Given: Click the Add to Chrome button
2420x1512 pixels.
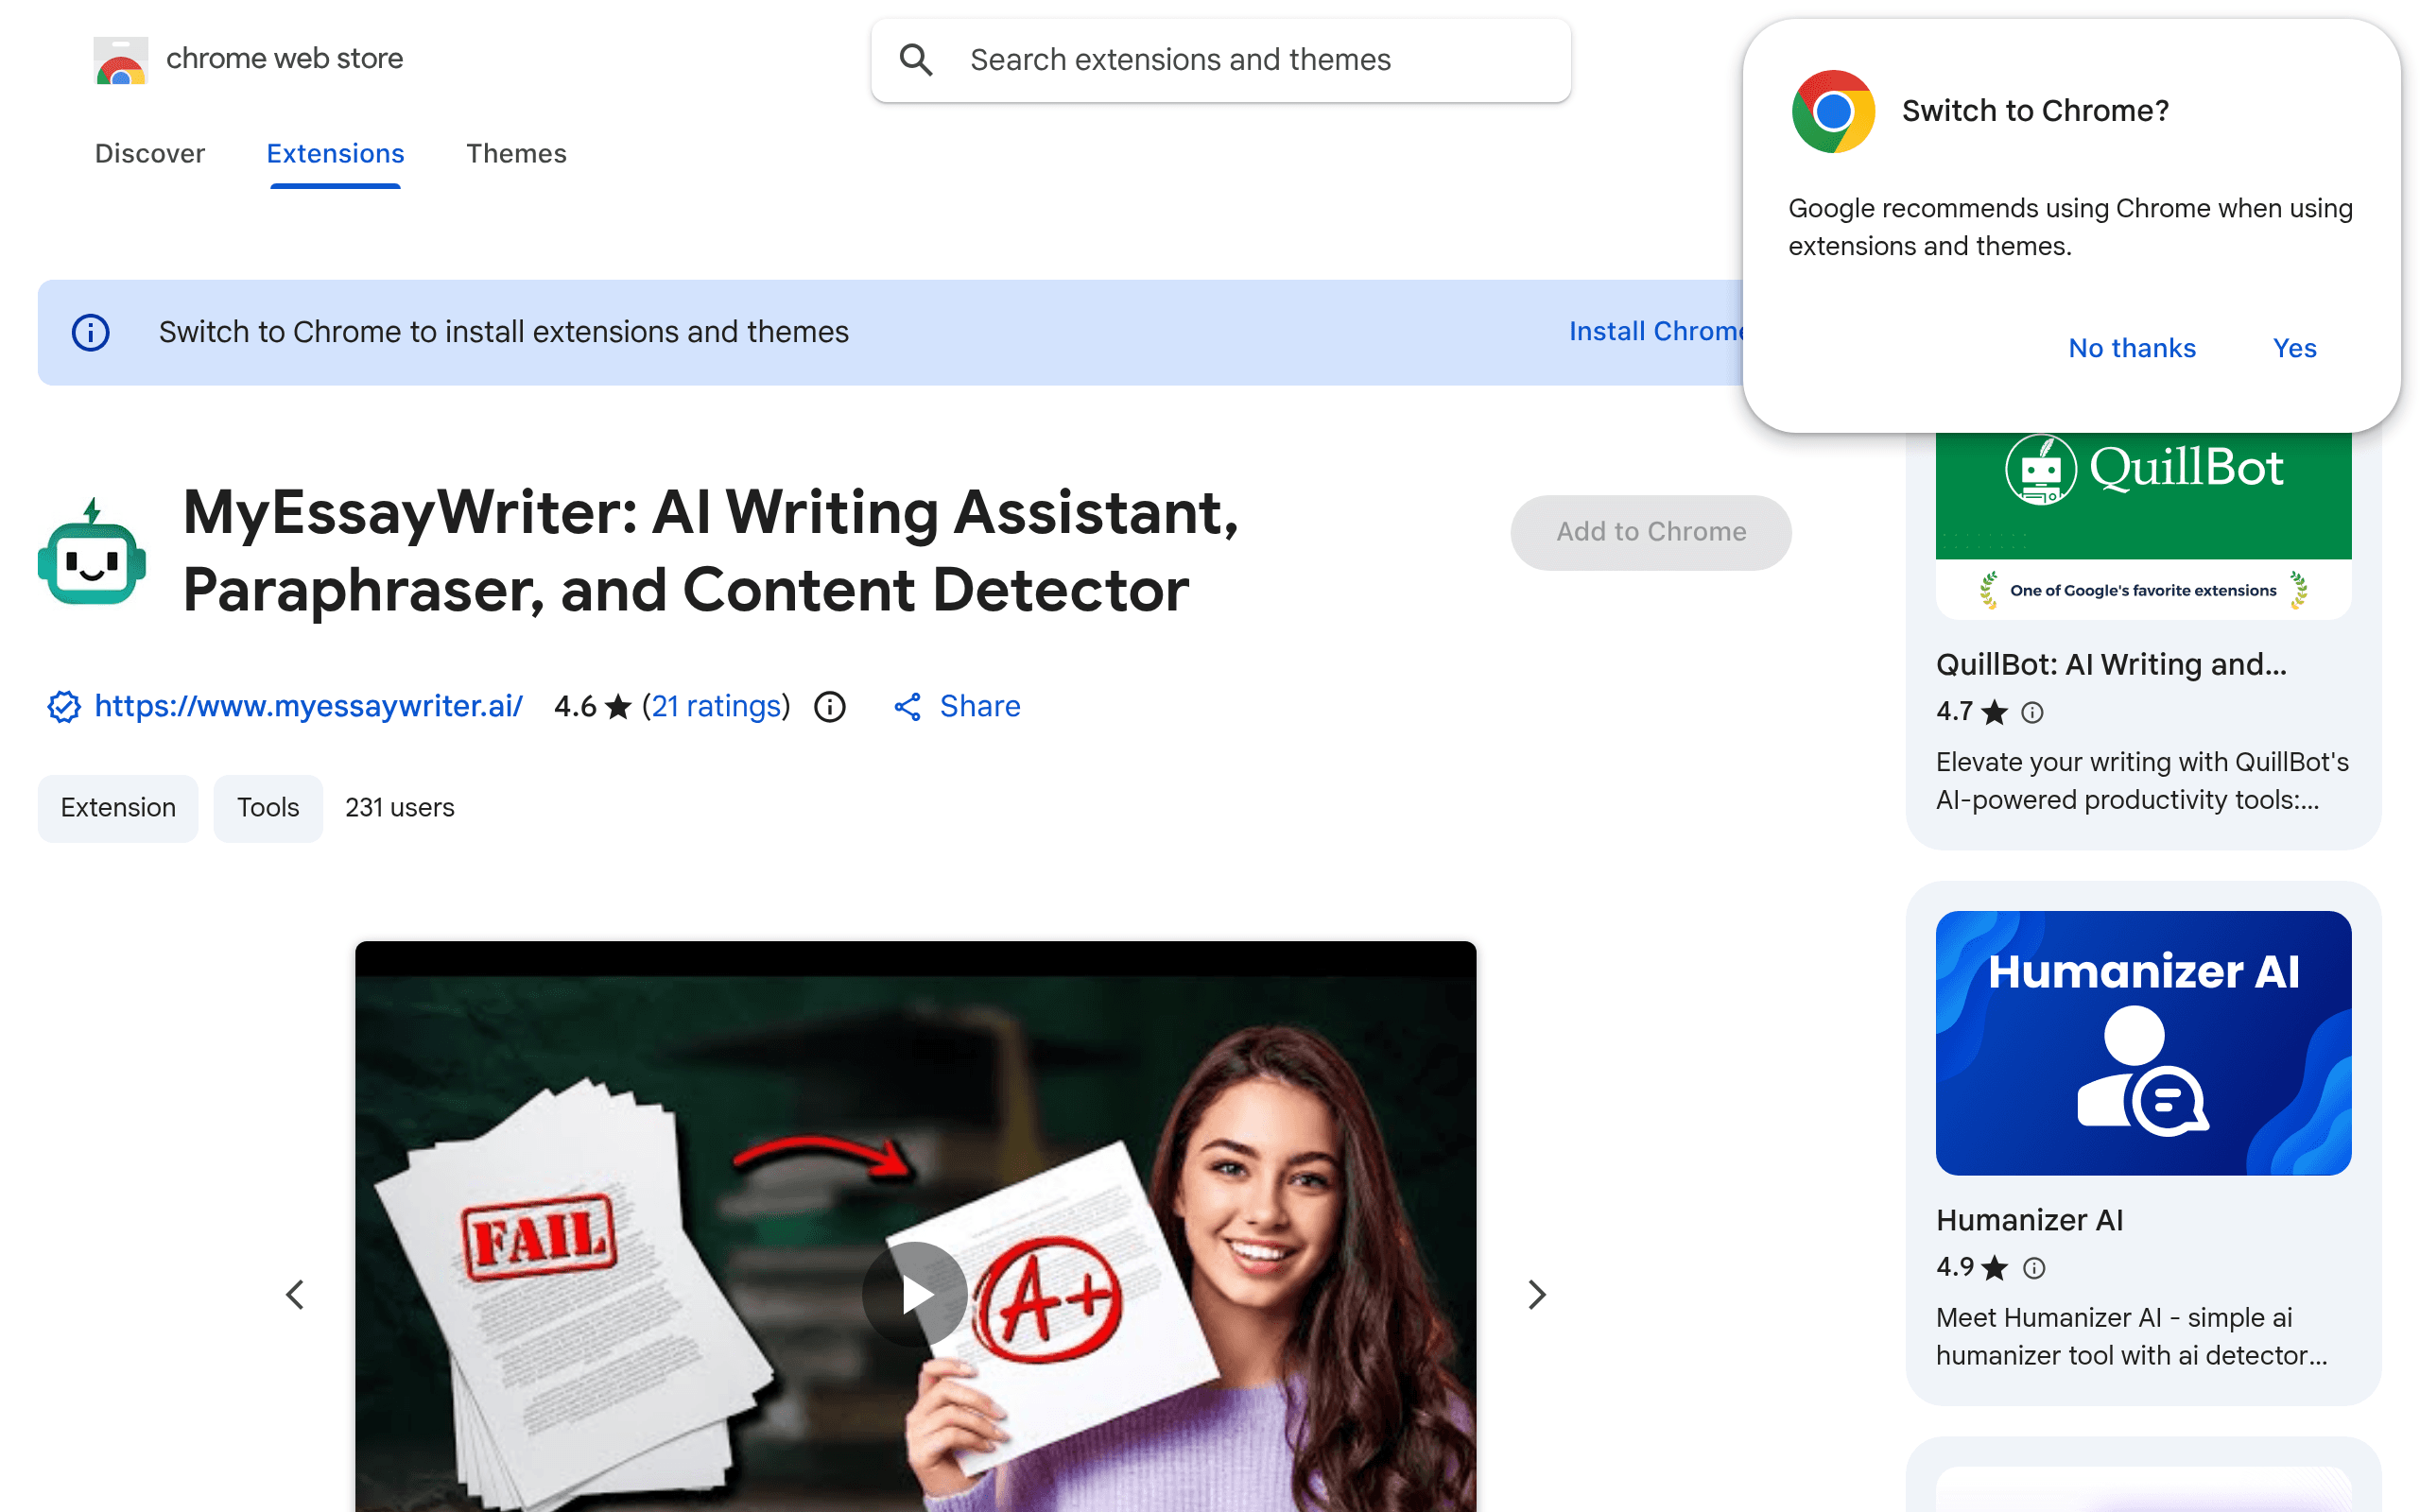Looking at the screenshot, I should coord(1651,532).
